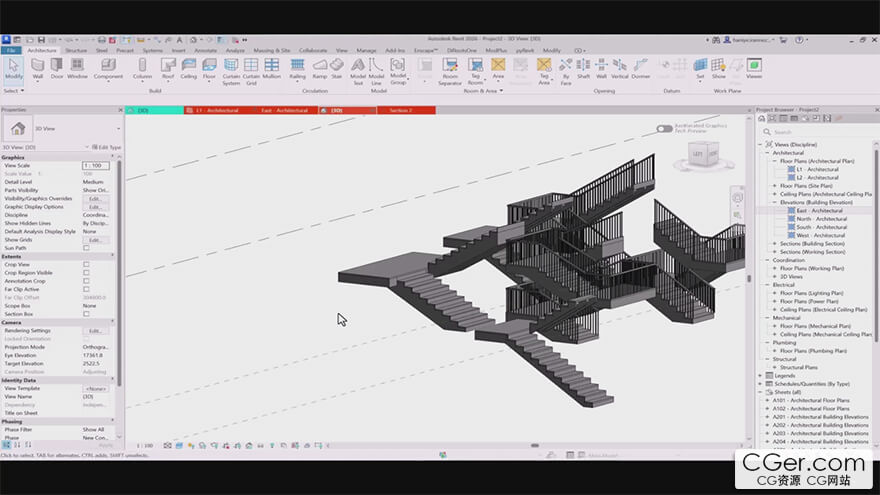880x495 pixels.
Task: Switch to the Collaborate ribbon tab
Action: point(313,51)
